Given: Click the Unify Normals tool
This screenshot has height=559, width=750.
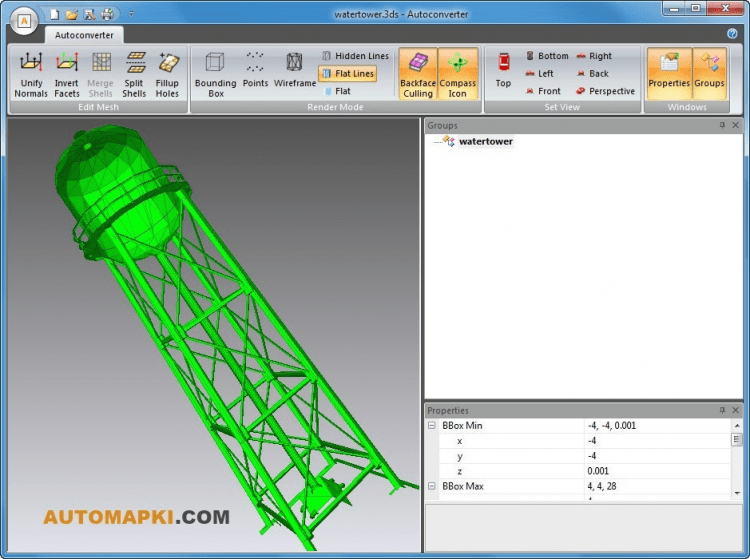Looking at the screenshot, I should pos(31,74).
